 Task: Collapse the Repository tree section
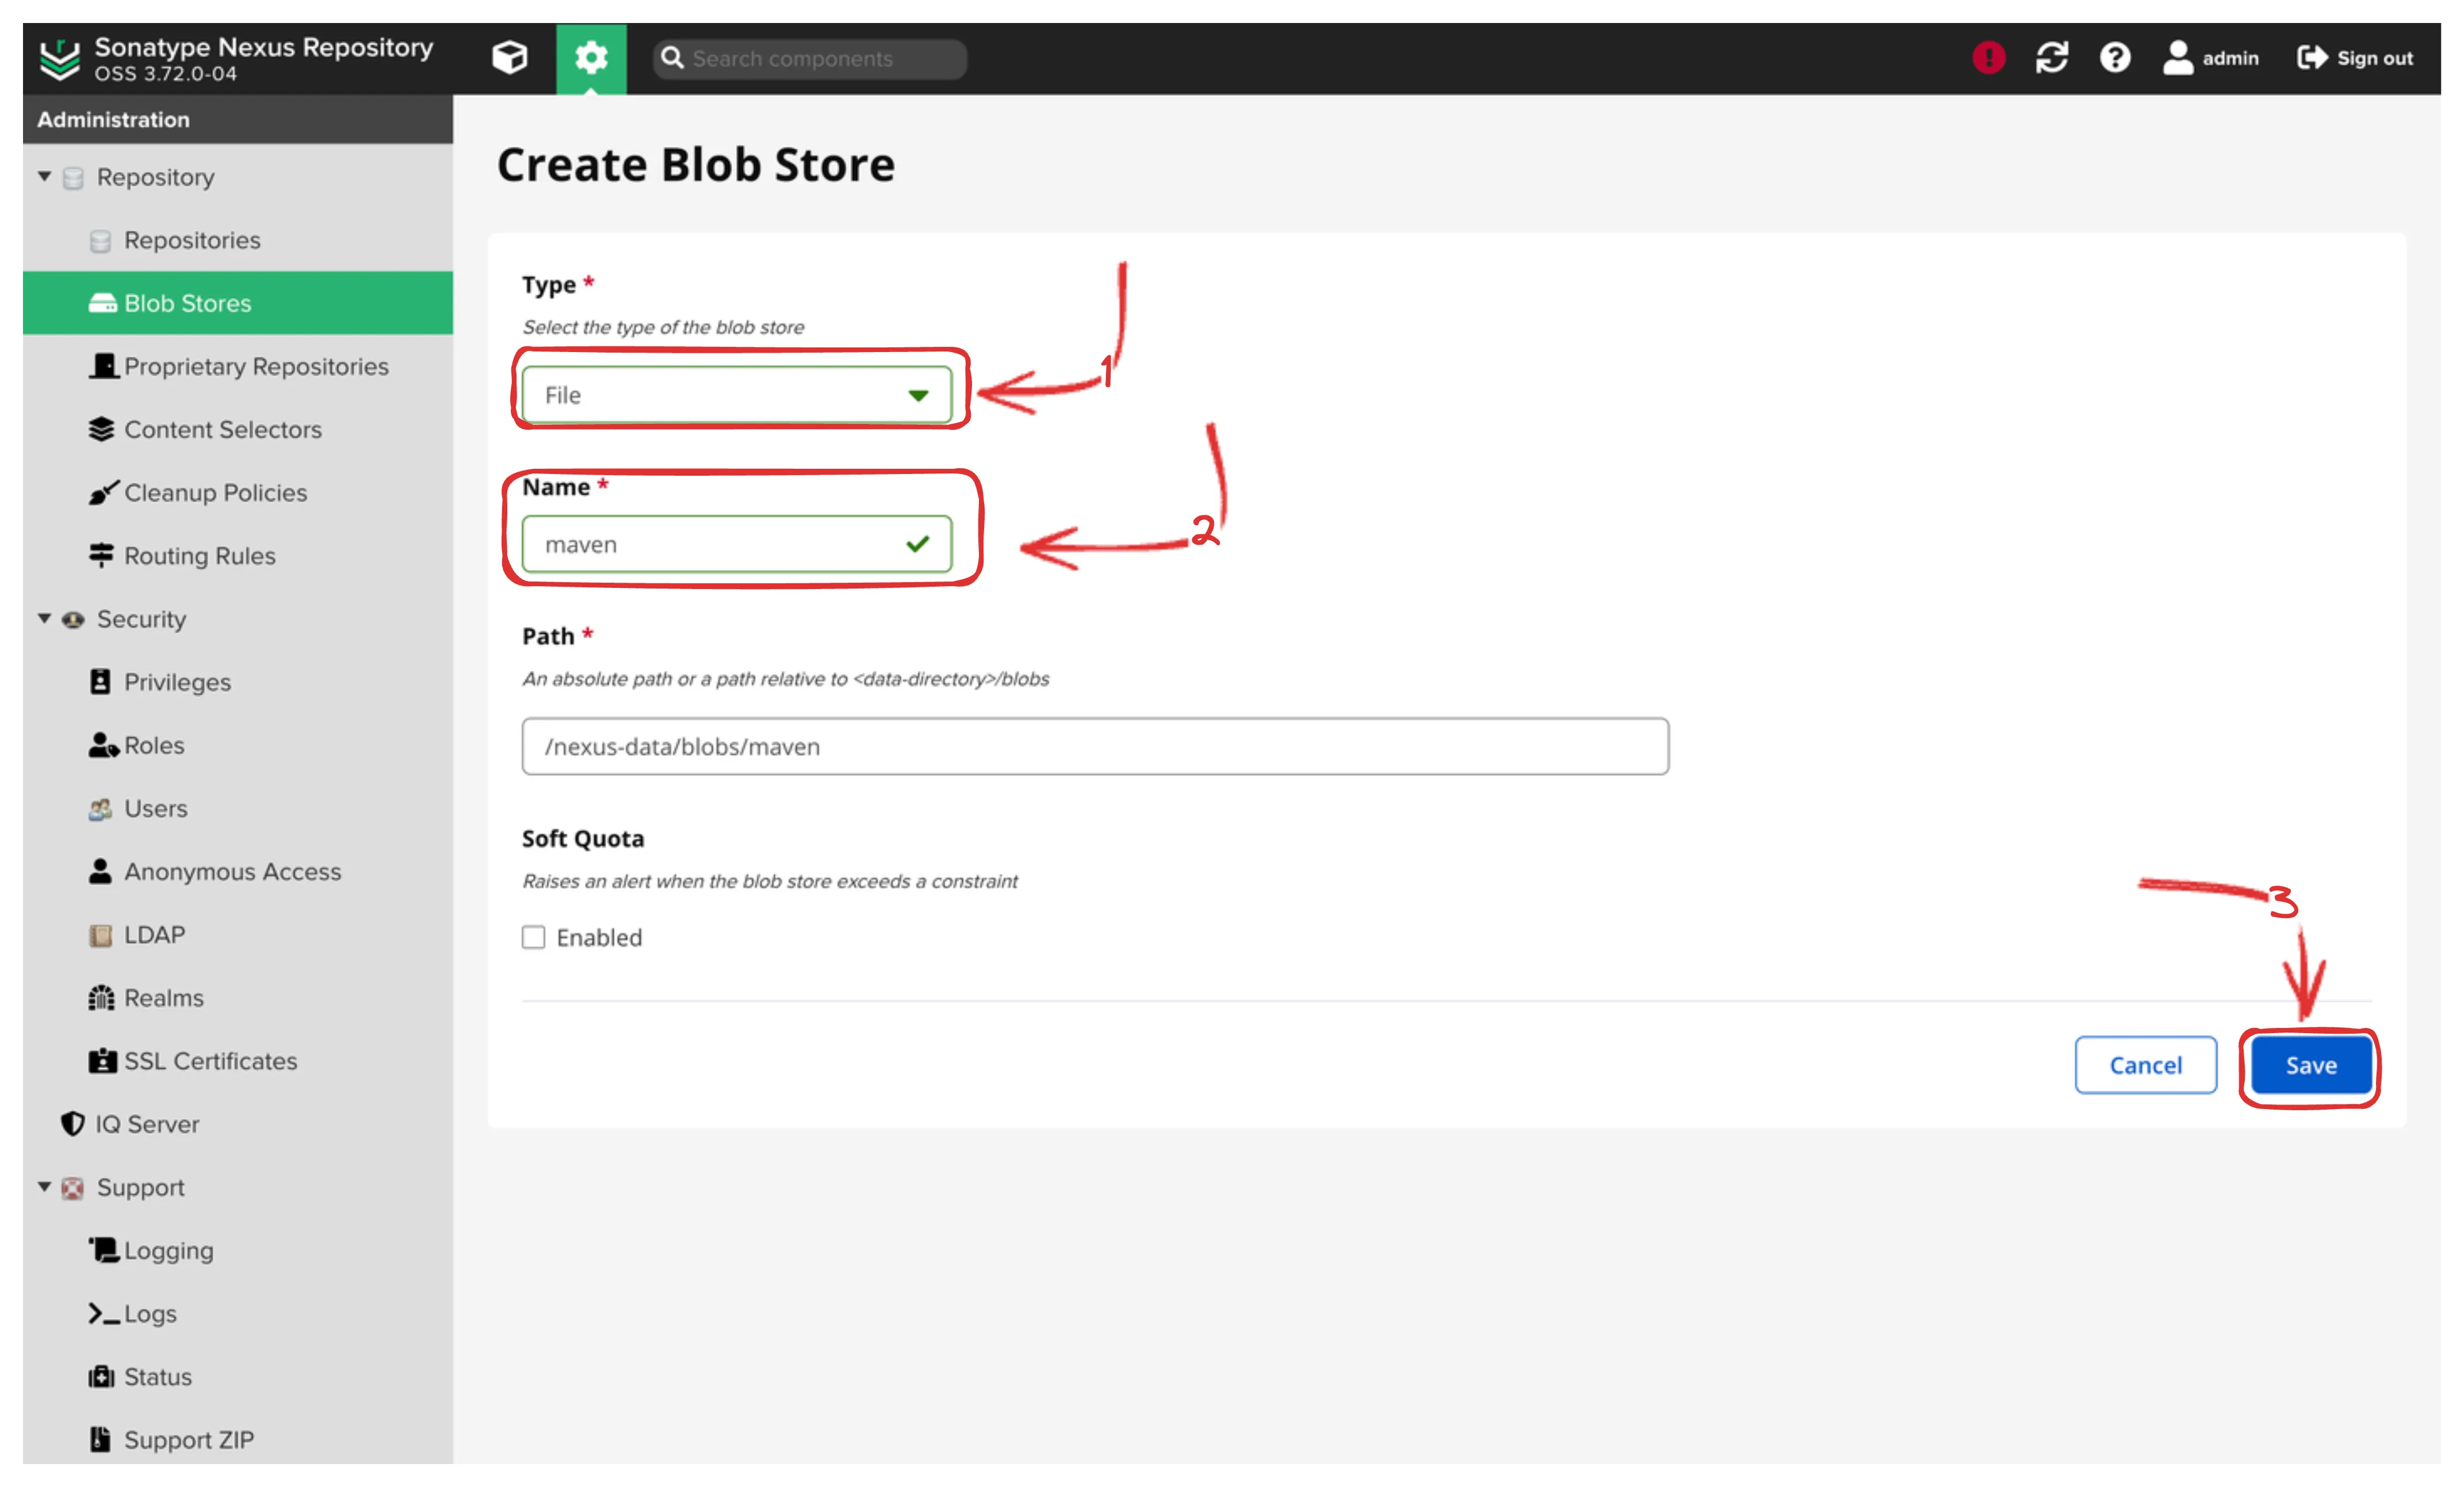44,177
